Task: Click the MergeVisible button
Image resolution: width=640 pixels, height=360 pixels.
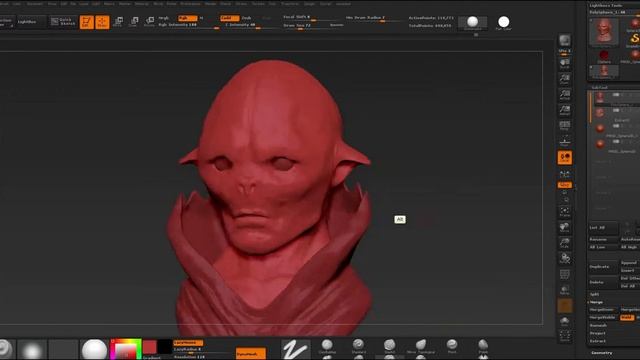Action: click(604, 318)
